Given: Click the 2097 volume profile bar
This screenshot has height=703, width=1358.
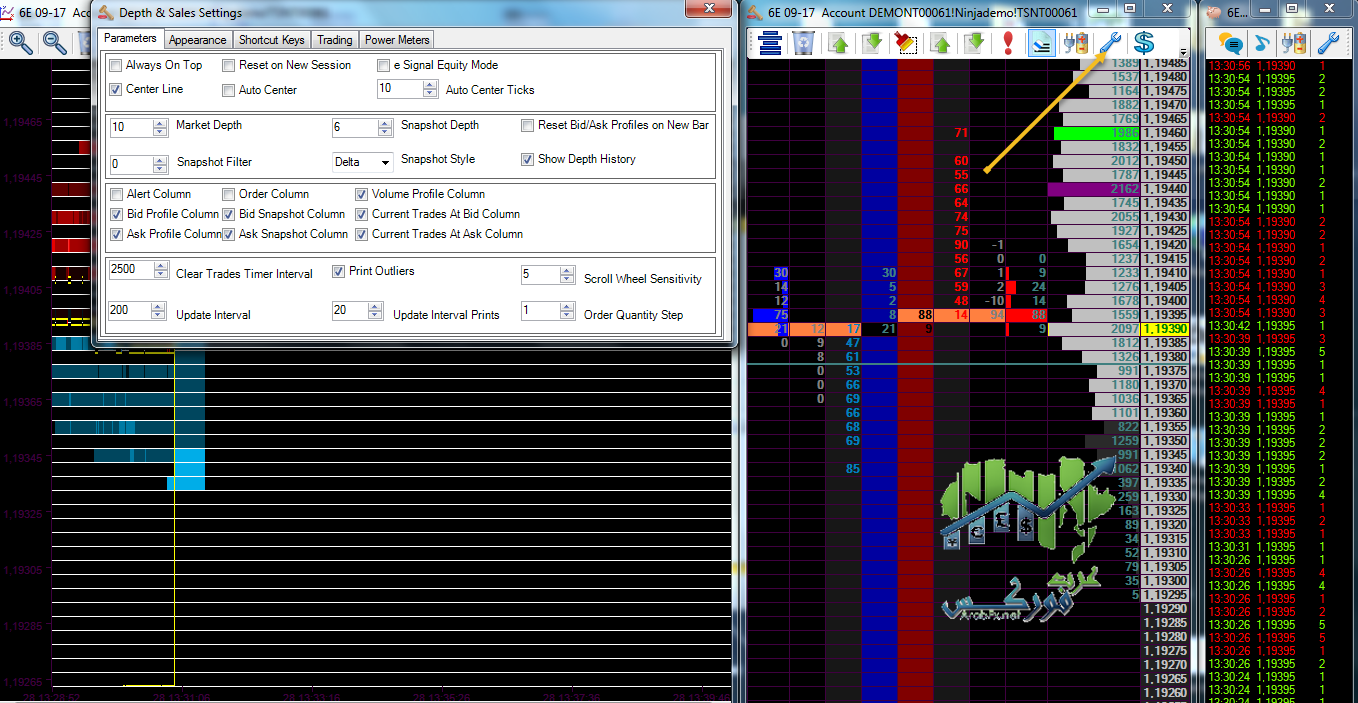Looking at the screenshot, I should (1095, 329).
